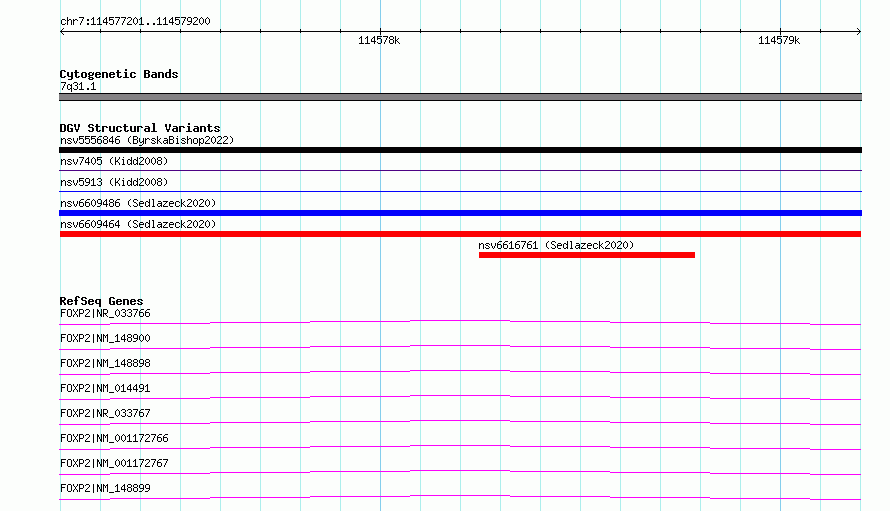Viewport: 890px width, 511px height.
Task: Click the 114578k ruler tick label
Action: (x=379, y=40)
